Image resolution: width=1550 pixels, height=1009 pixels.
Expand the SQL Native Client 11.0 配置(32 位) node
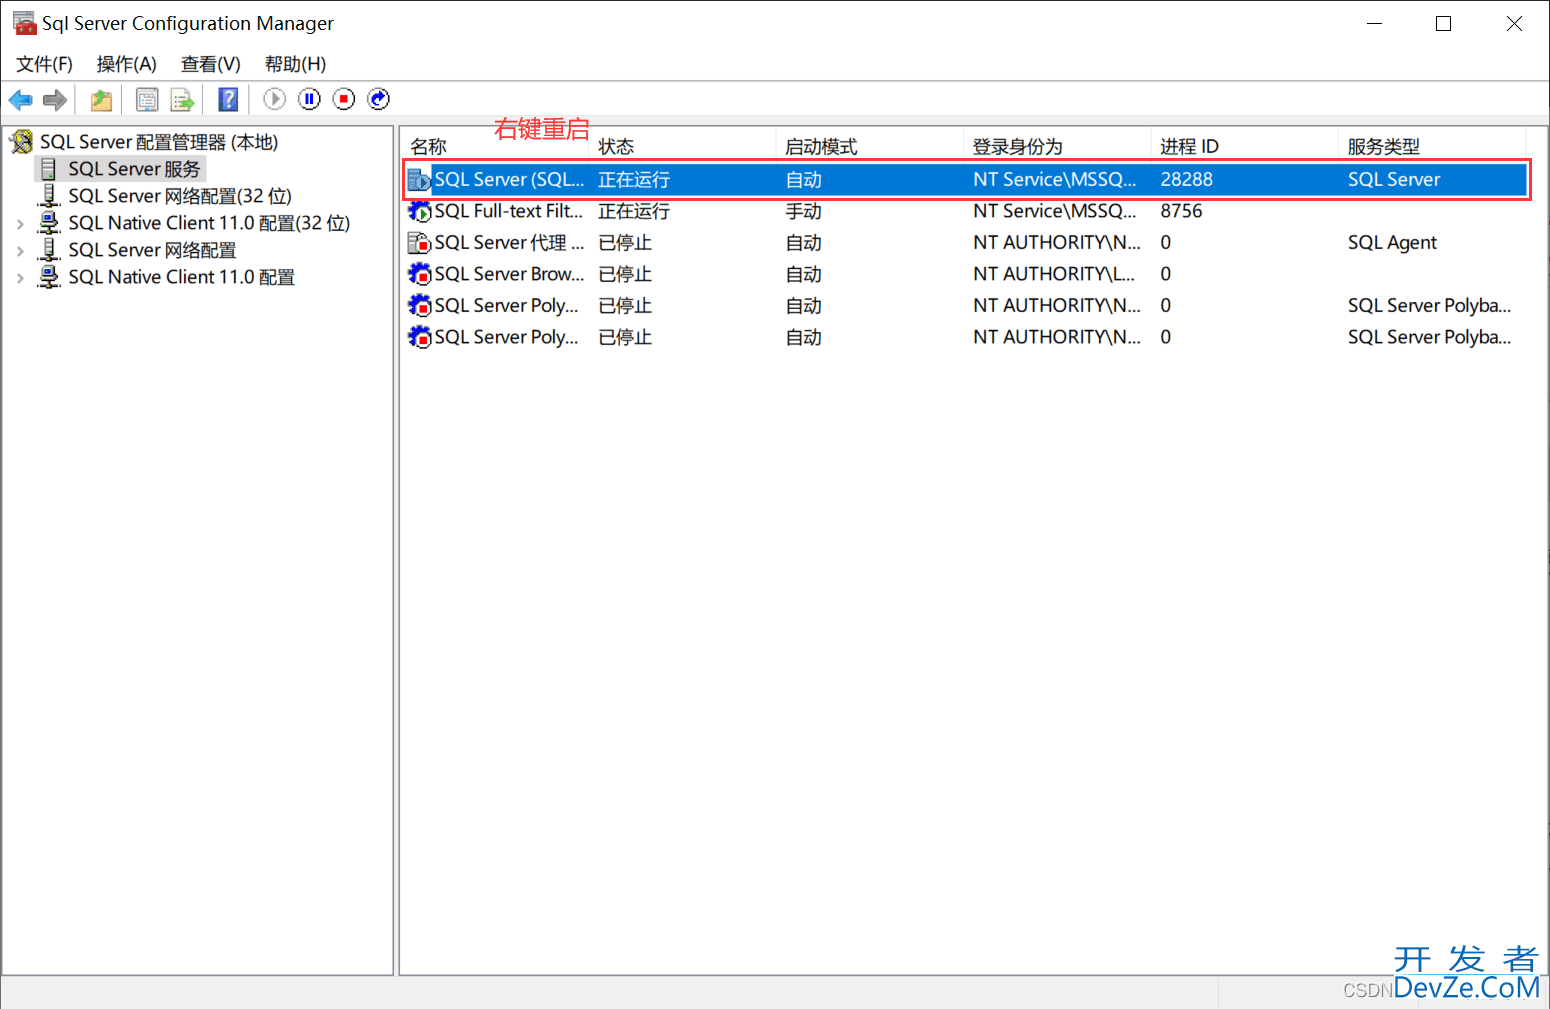tap(20, 224)
